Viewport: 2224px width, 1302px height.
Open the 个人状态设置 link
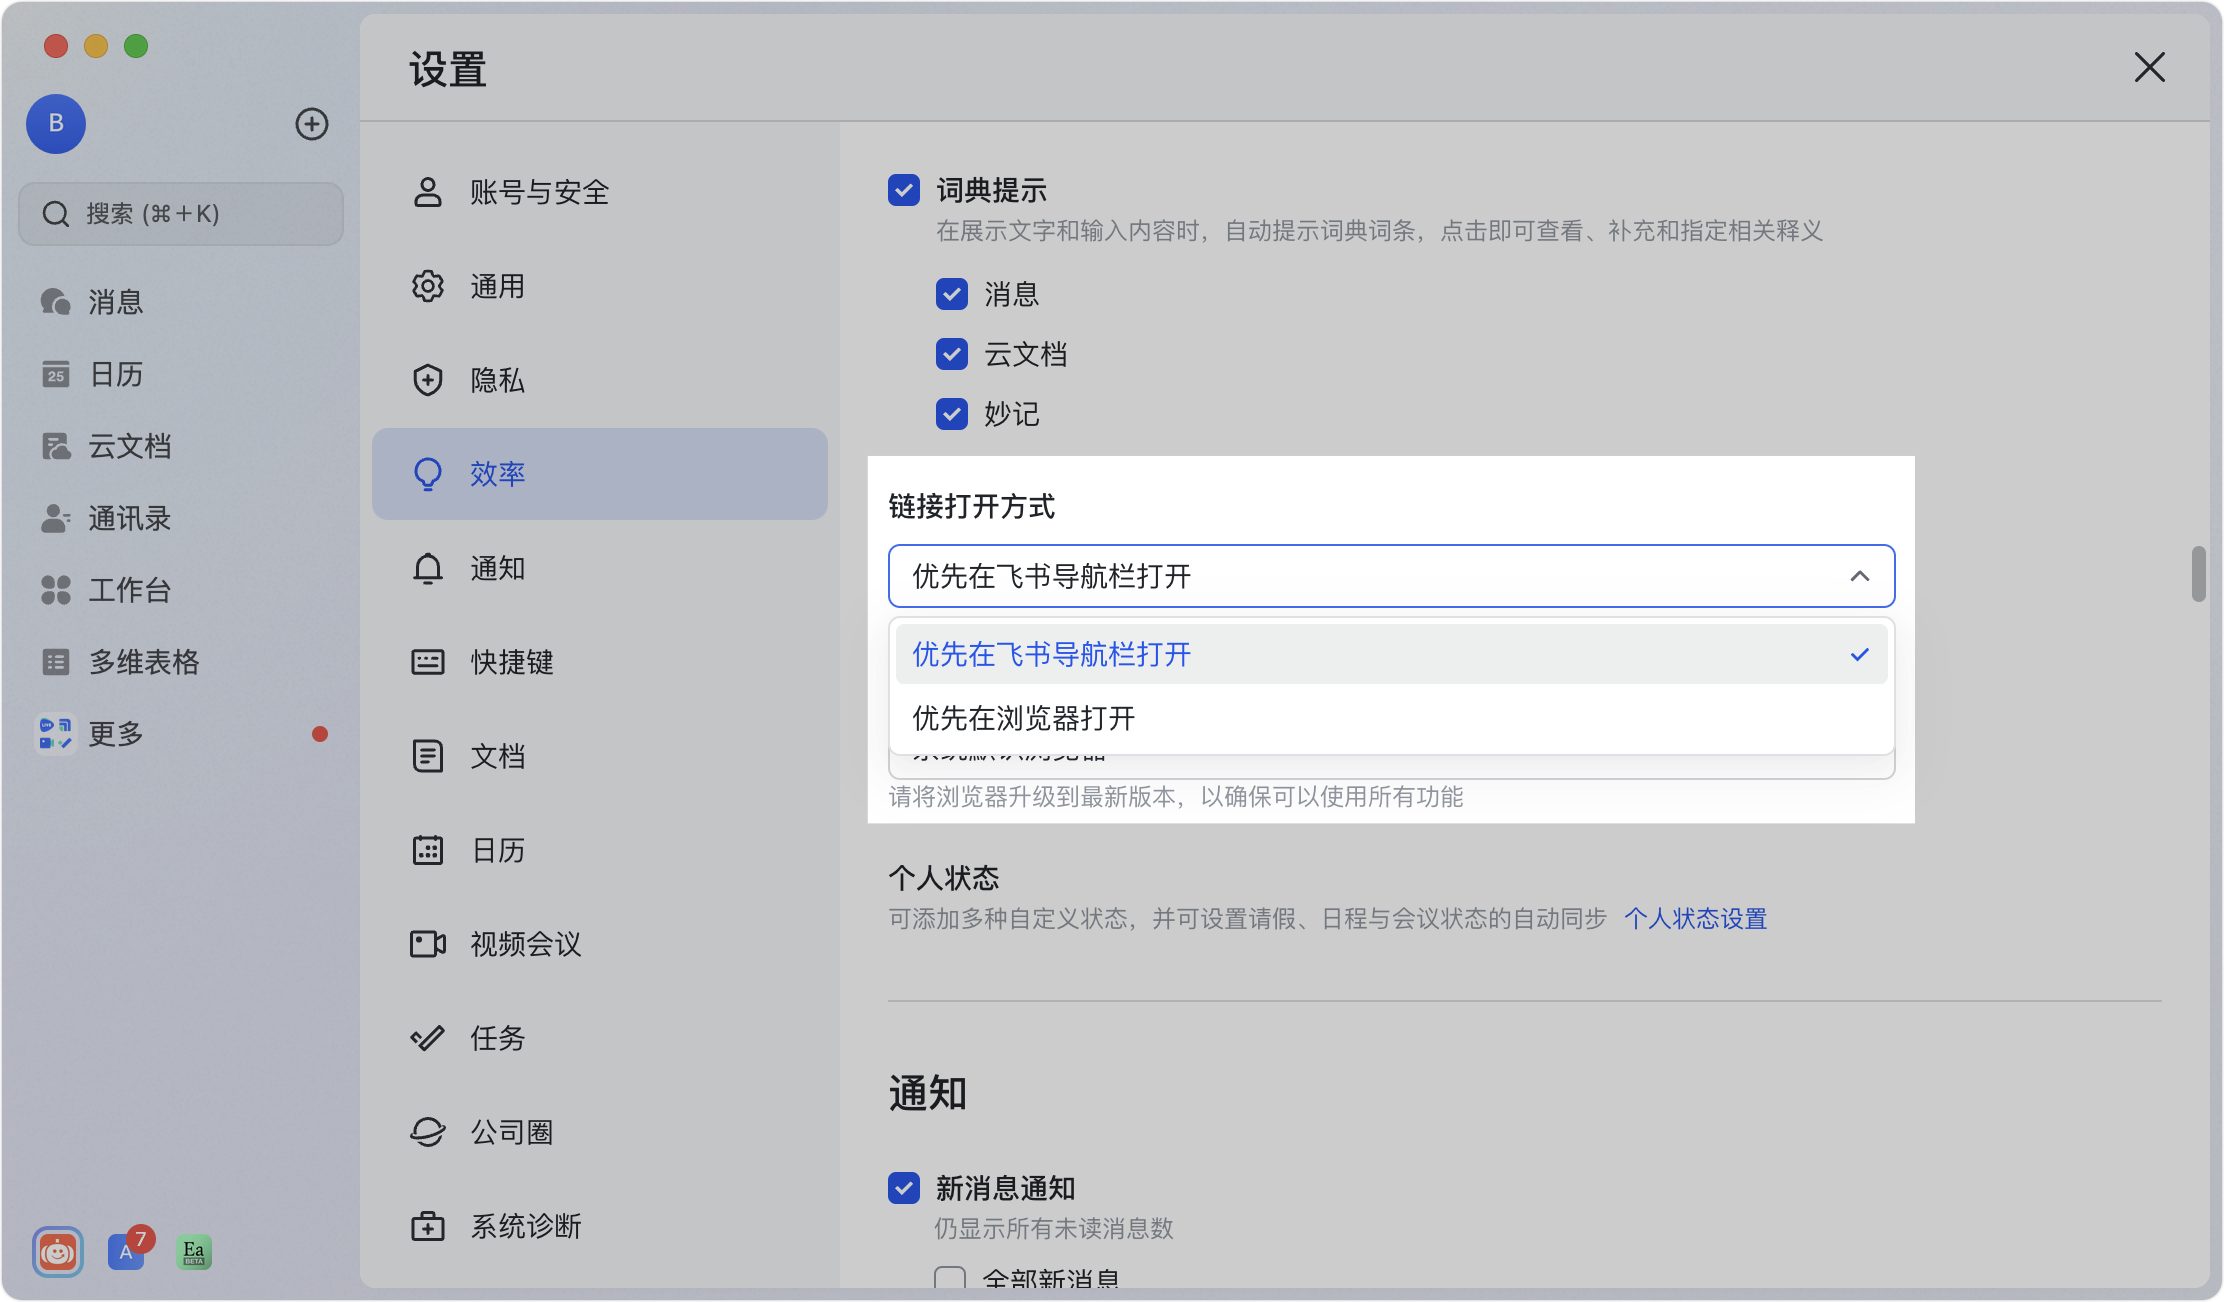(1695, 918)
